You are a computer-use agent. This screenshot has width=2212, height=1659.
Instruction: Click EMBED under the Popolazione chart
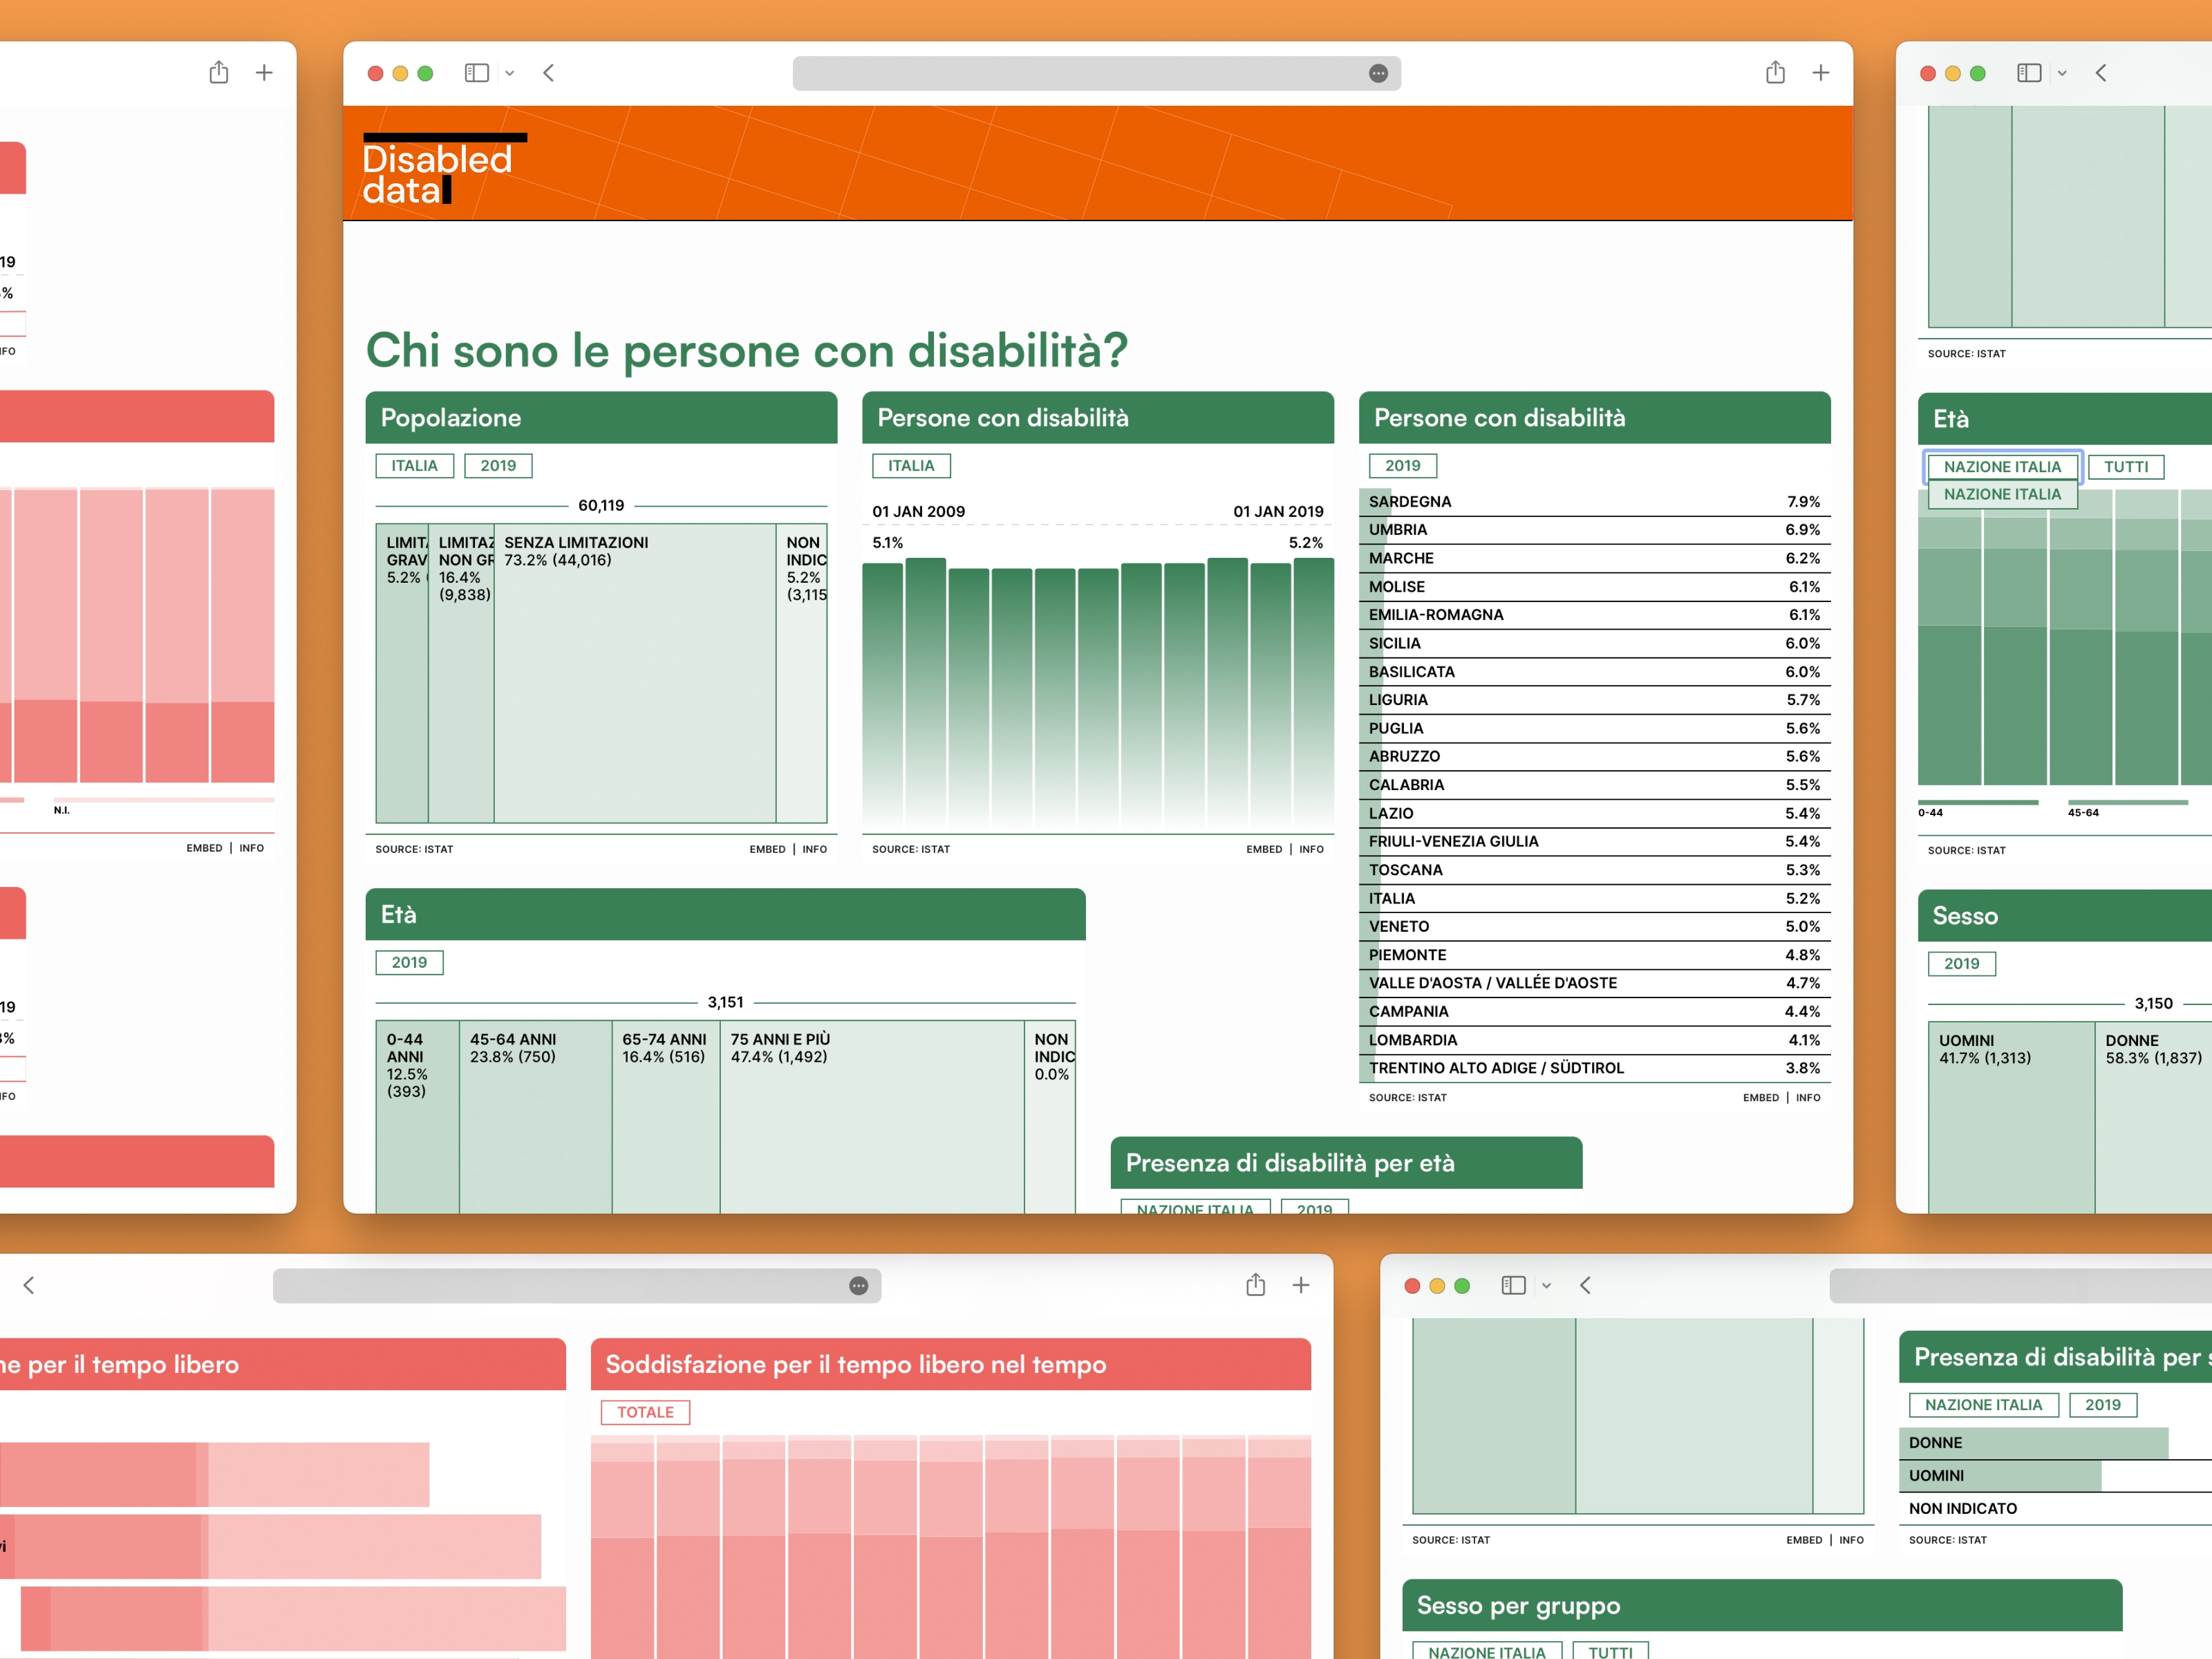tap(767, 850)
